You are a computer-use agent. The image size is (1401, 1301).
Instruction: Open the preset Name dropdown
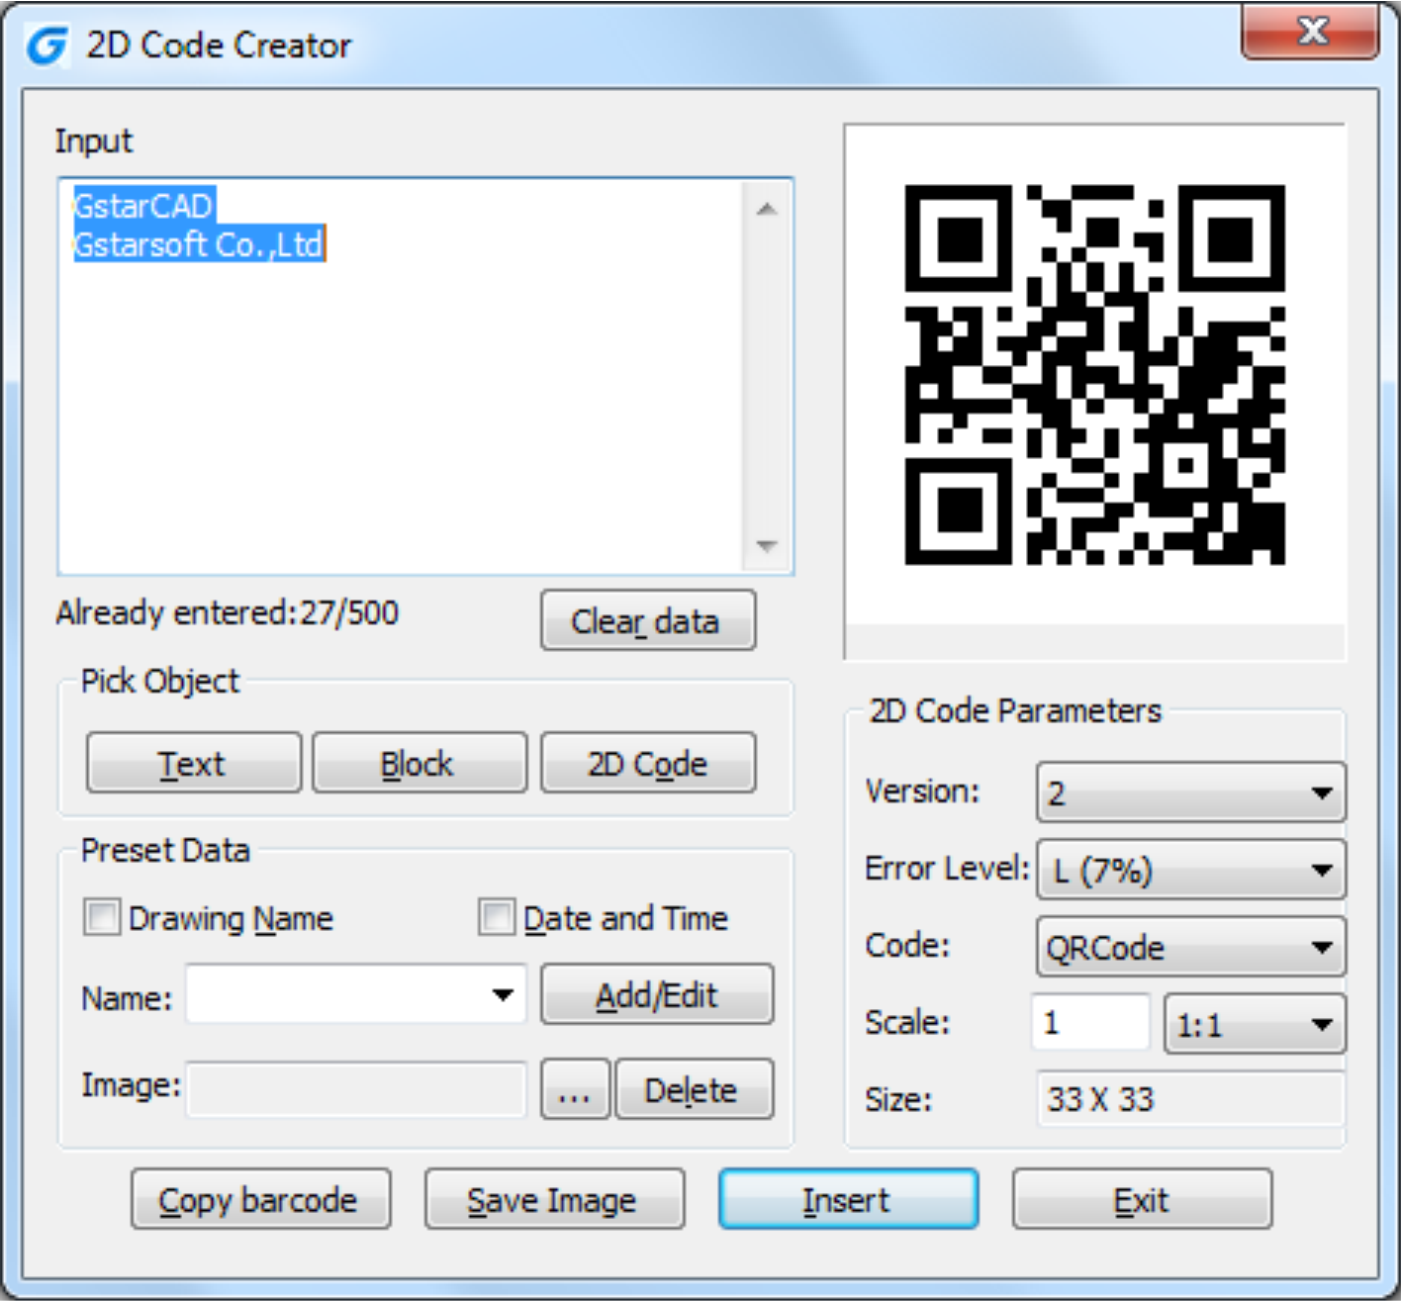[503, 995]
